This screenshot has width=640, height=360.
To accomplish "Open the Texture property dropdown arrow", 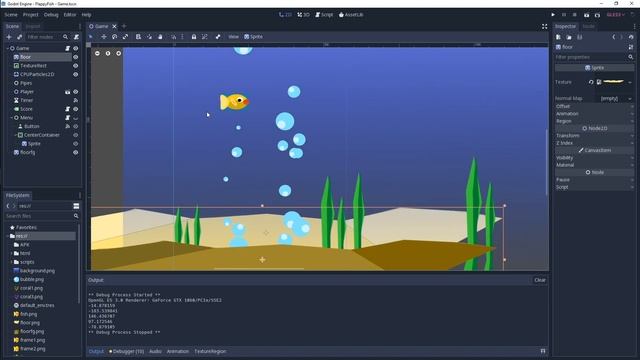I will point(630,82).
